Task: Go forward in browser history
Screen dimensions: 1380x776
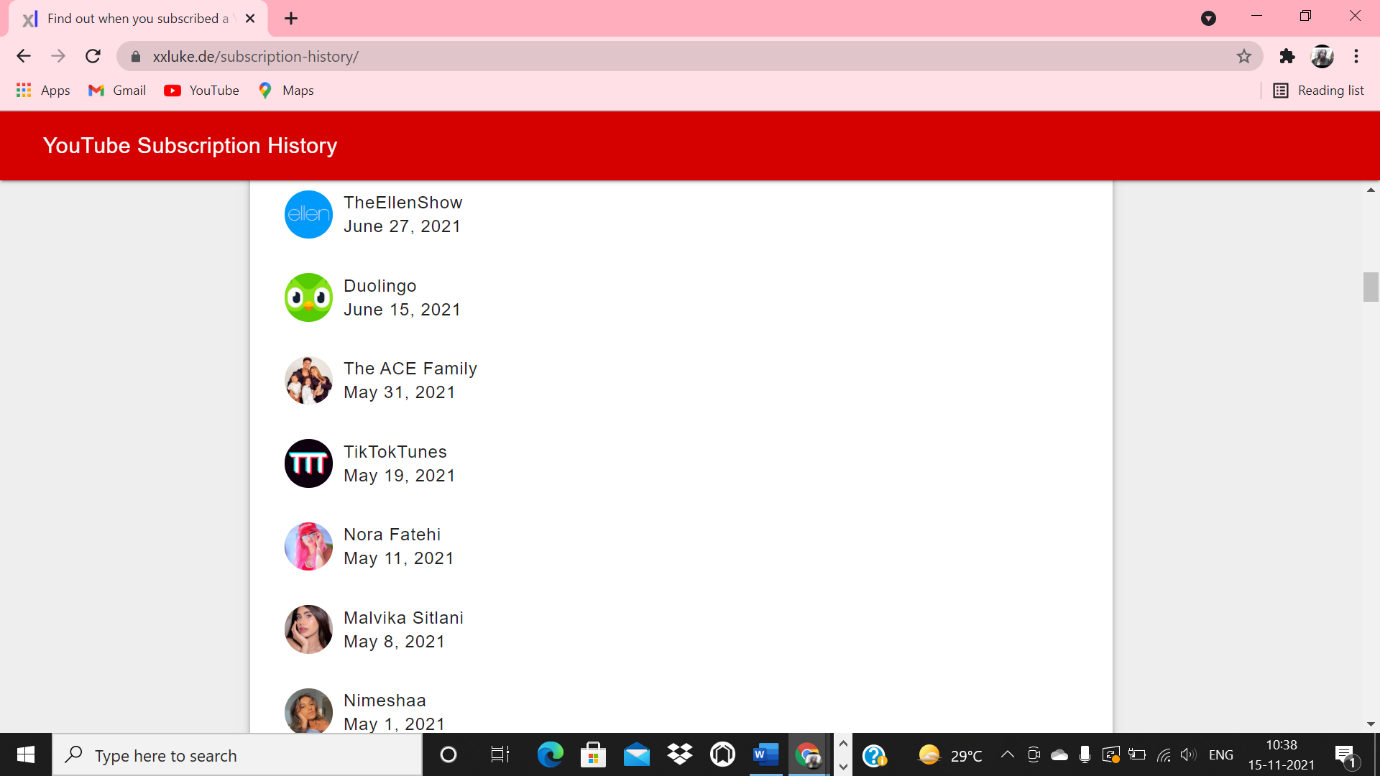Action: (x=58, y=56)
